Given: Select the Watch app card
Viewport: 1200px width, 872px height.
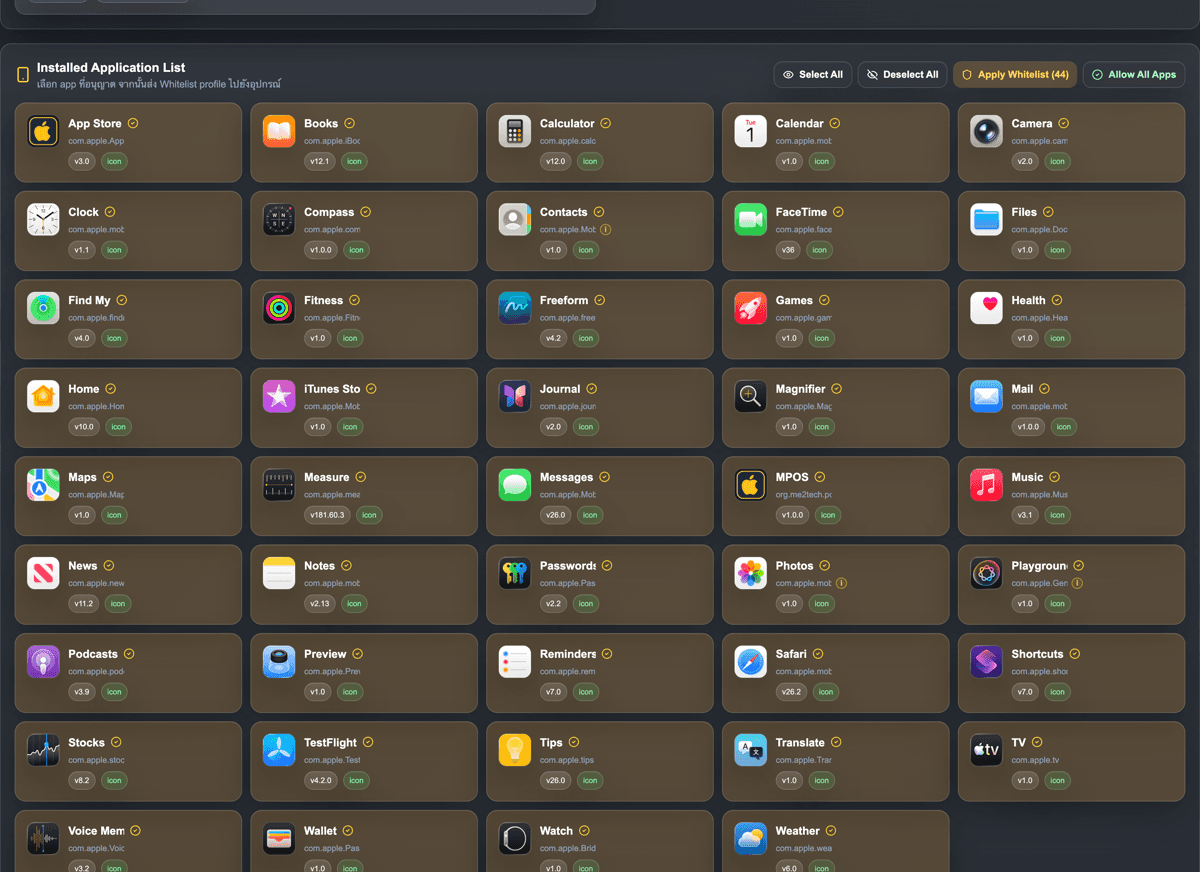Looking at the screenshot, I should [600, 841].
